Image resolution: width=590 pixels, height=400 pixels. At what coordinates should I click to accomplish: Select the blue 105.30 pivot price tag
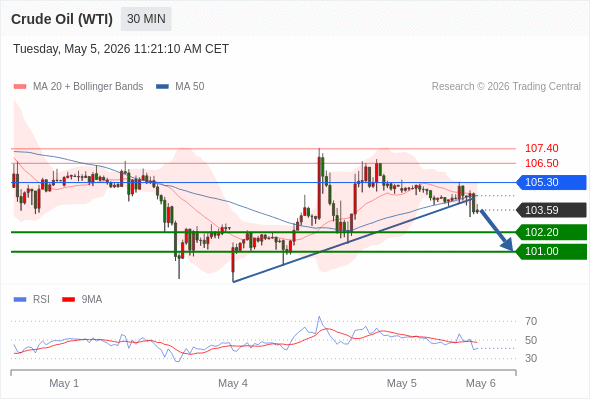point(551,183)
